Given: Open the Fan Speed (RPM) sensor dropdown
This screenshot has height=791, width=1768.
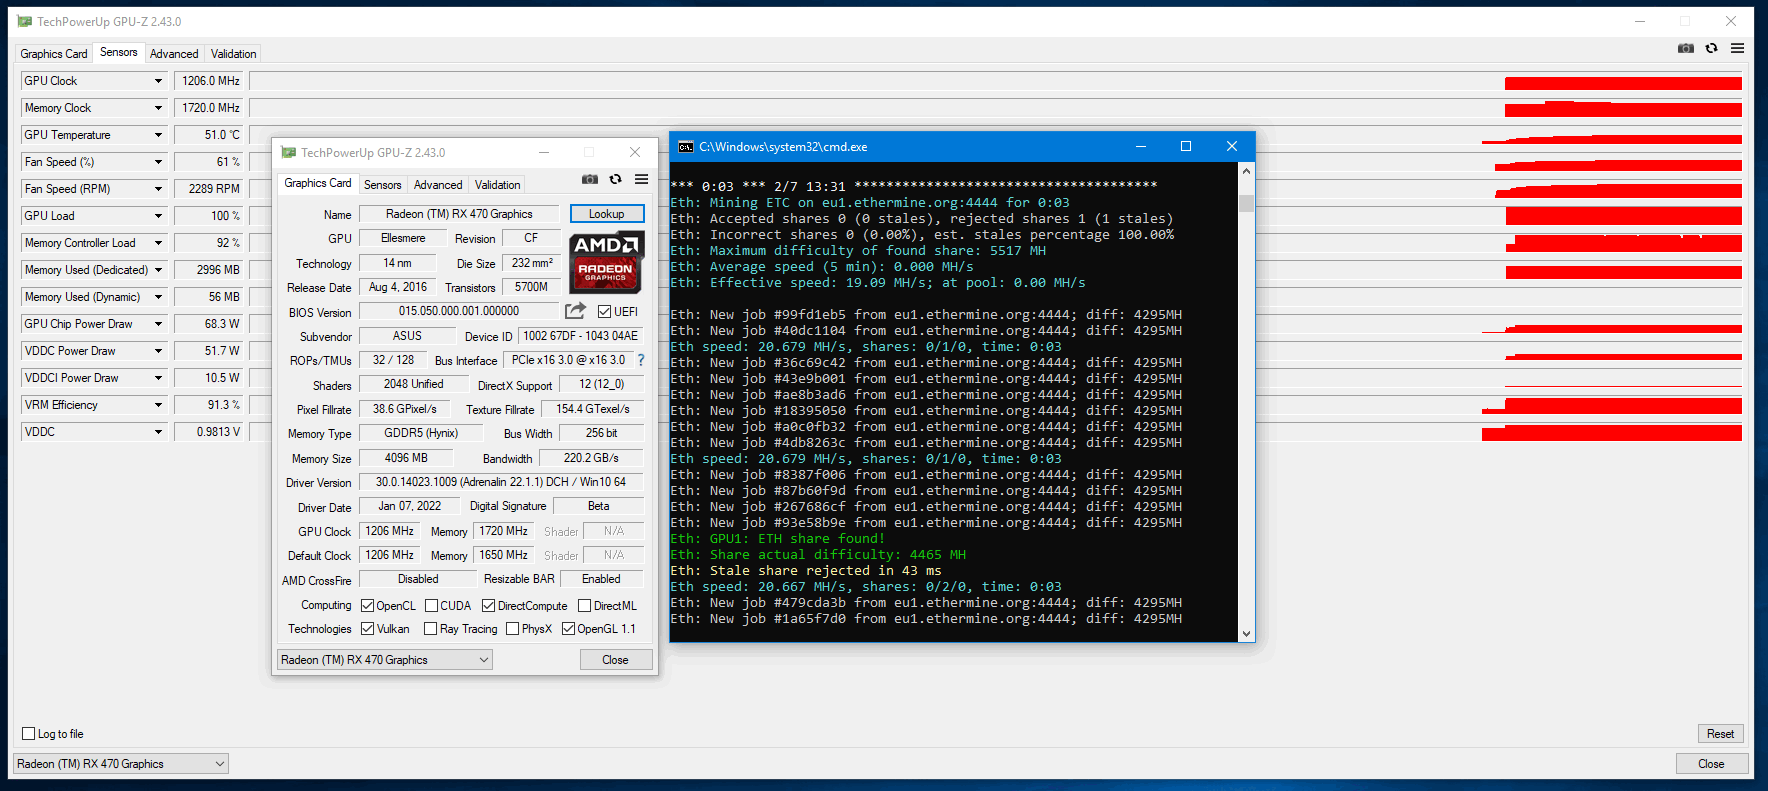Looking at the screenshot, I should [158, 189].
